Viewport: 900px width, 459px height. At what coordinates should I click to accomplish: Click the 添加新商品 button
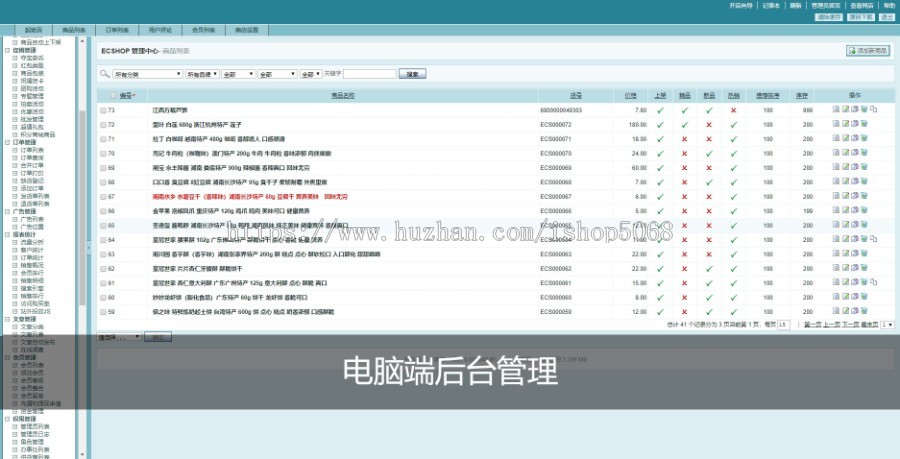pyautogui.click(x=868, y=50)
